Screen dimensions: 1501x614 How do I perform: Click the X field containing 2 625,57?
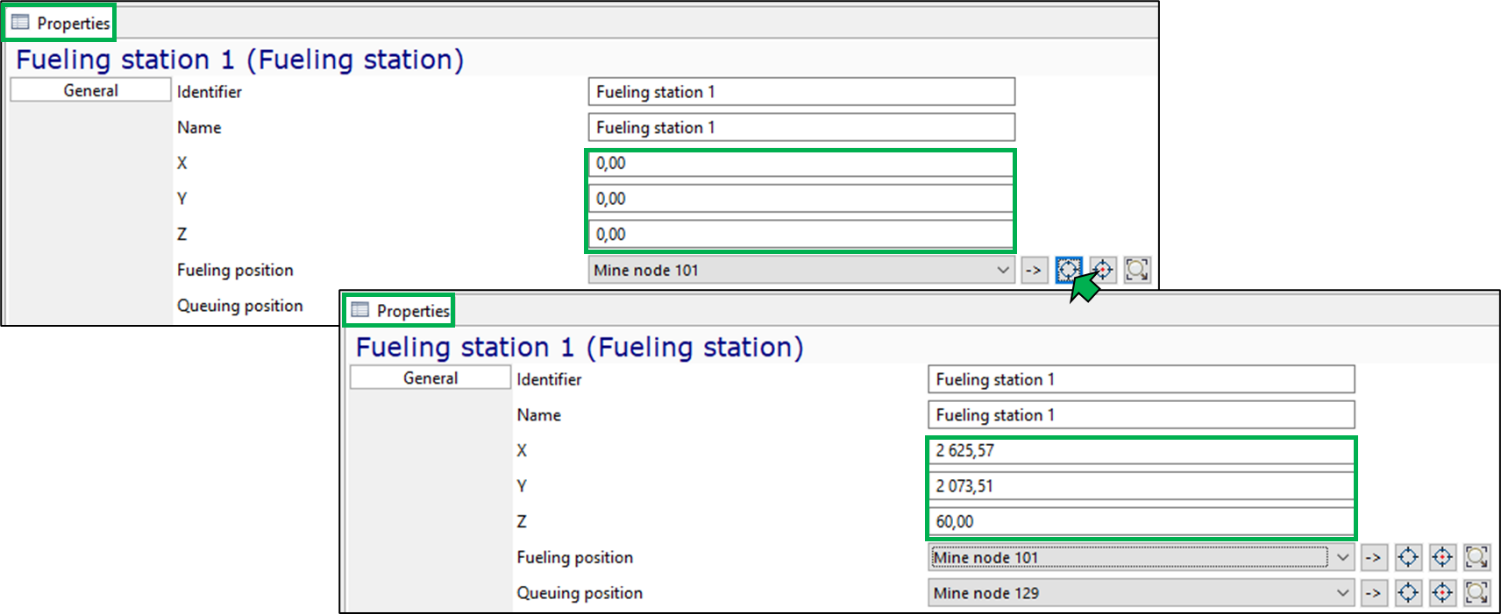pyautogui.click(x=1142, y=451)
